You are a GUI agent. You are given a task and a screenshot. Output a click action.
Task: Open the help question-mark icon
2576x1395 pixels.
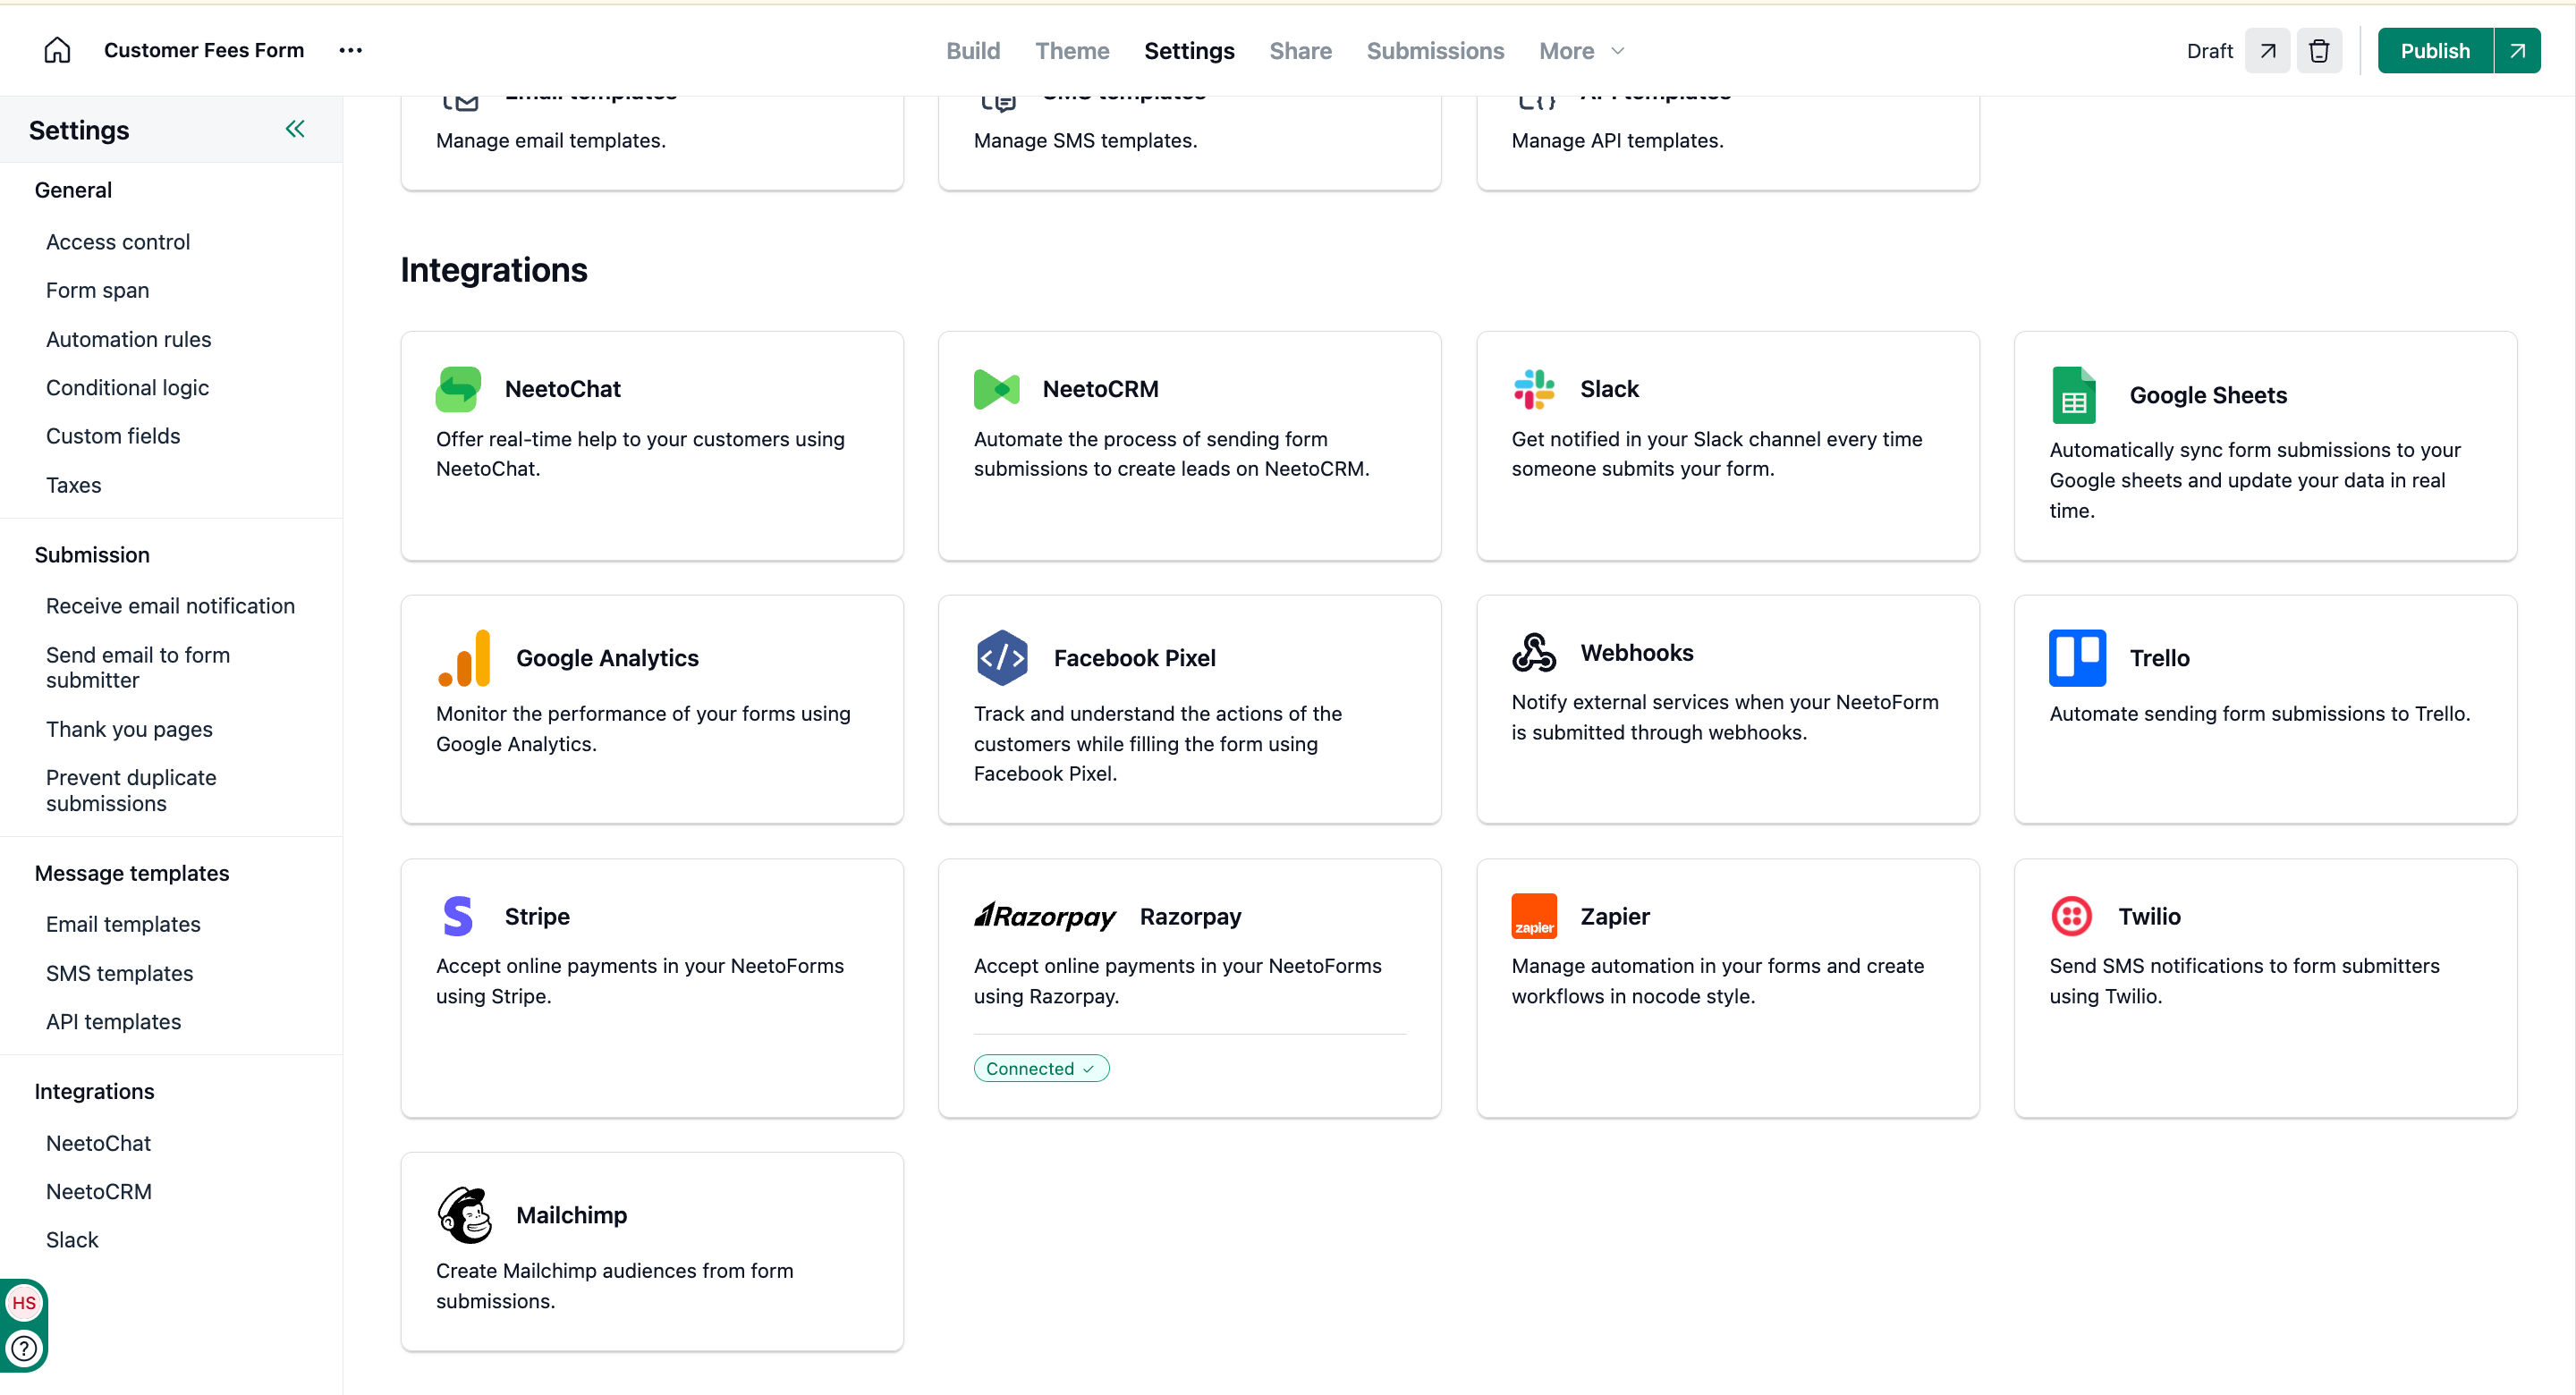24,1349
